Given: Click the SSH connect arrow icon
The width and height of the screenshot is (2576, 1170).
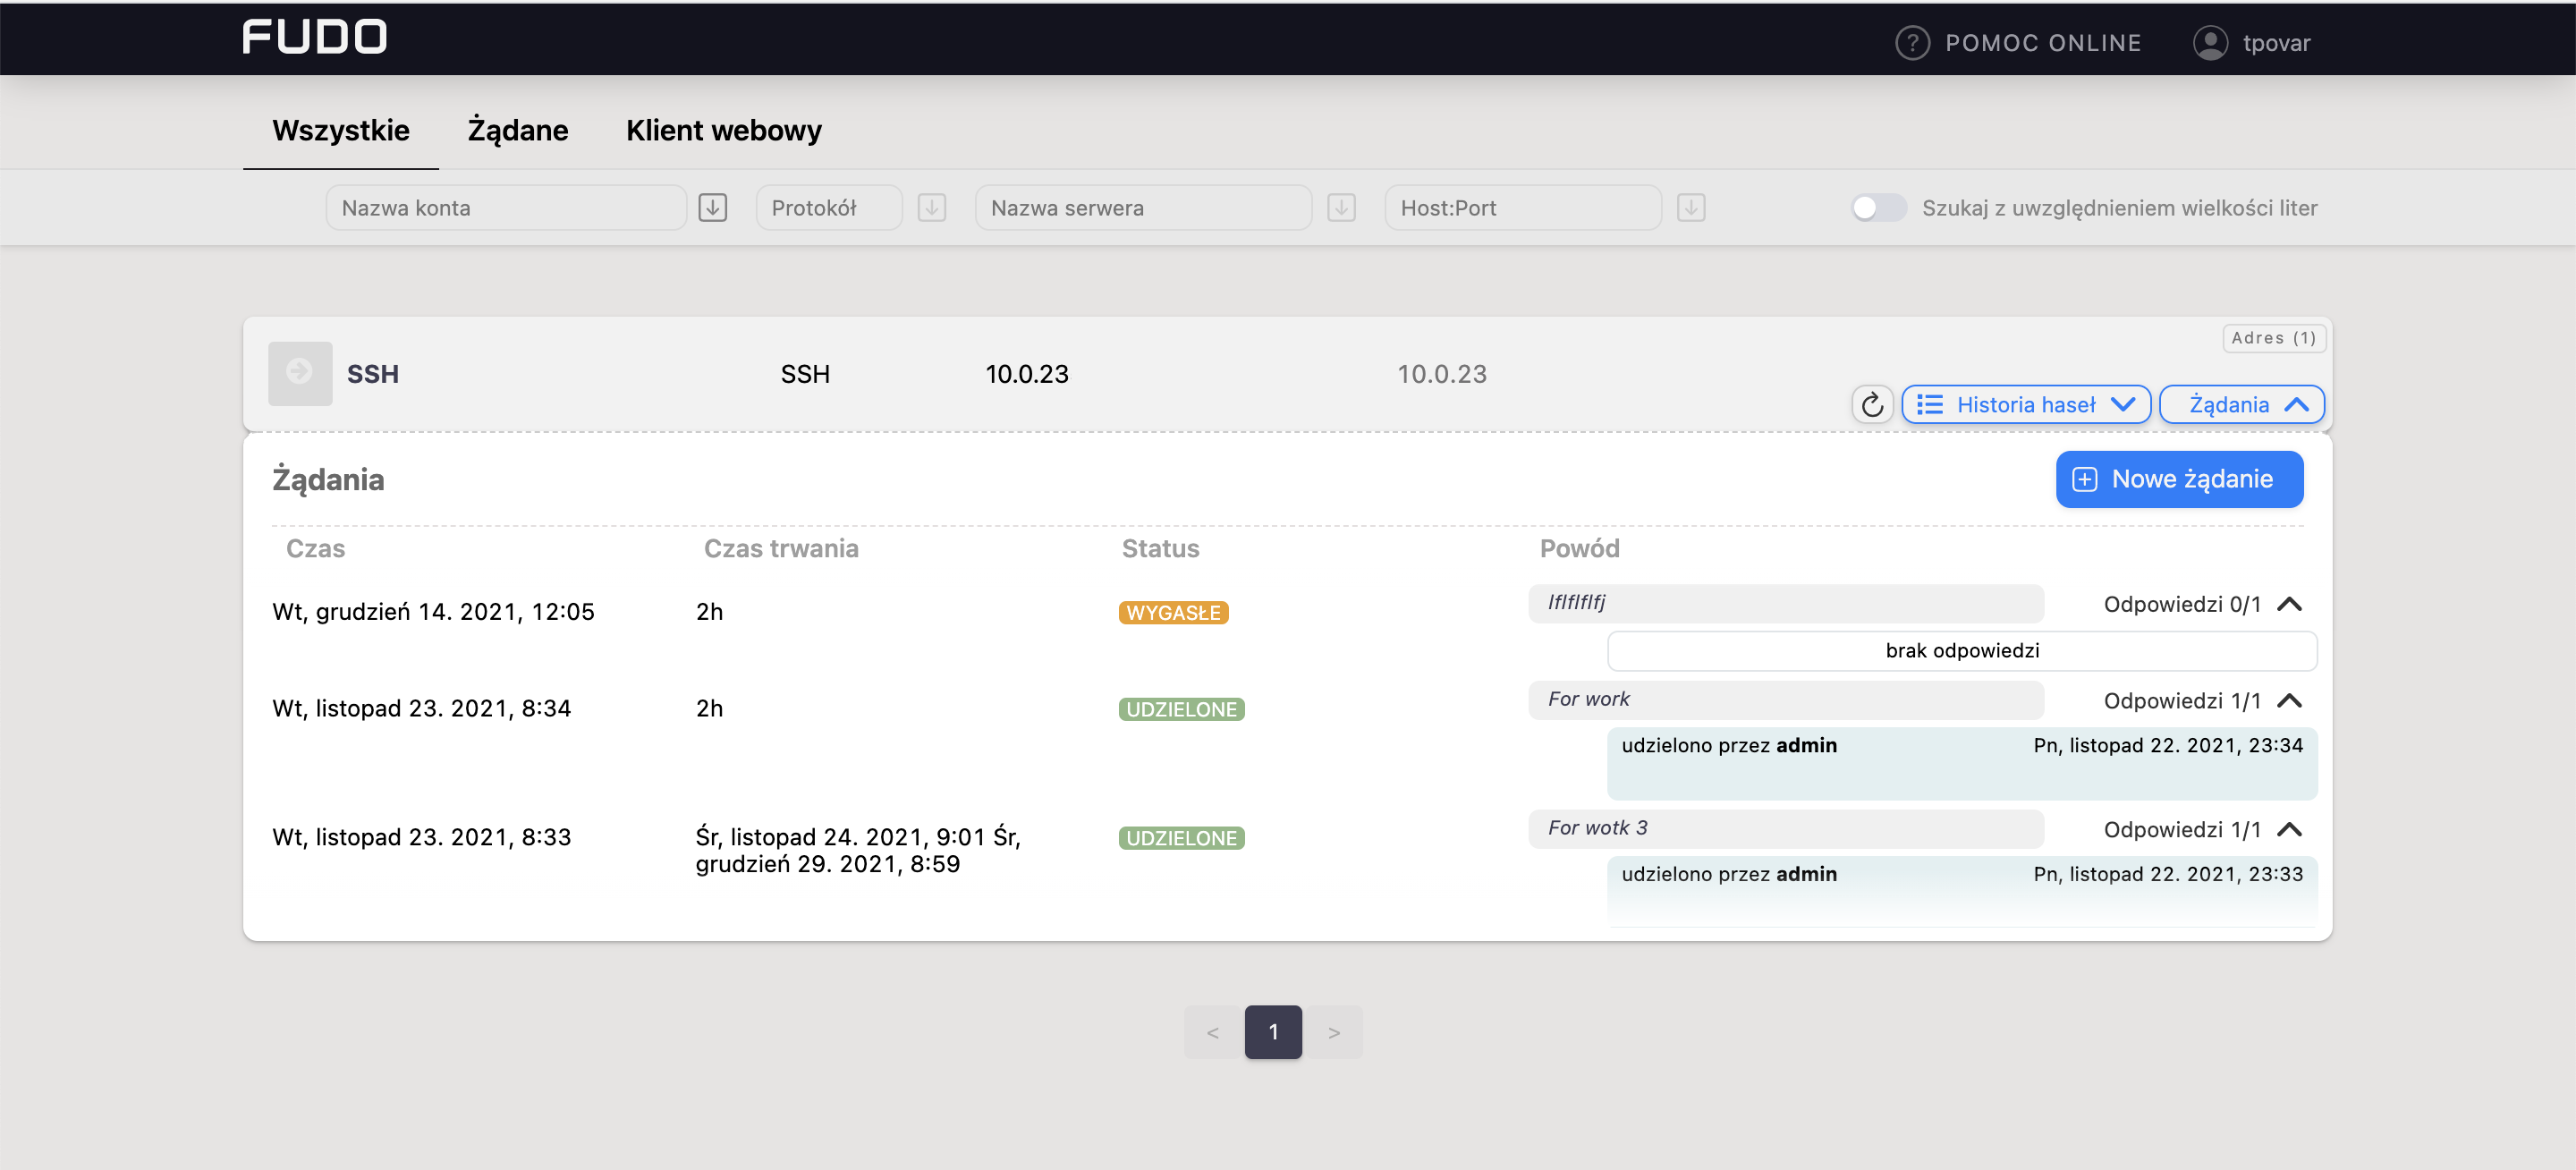Looking at the screenshot, I should [299, 373].
